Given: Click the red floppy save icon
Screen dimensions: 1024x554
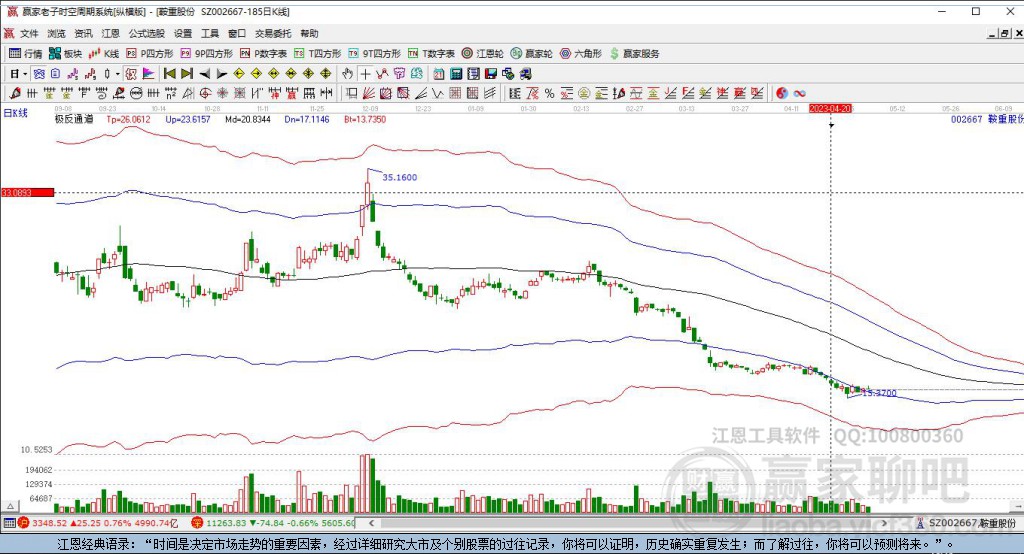Looking at the screenshot, I should coord(490,74).
